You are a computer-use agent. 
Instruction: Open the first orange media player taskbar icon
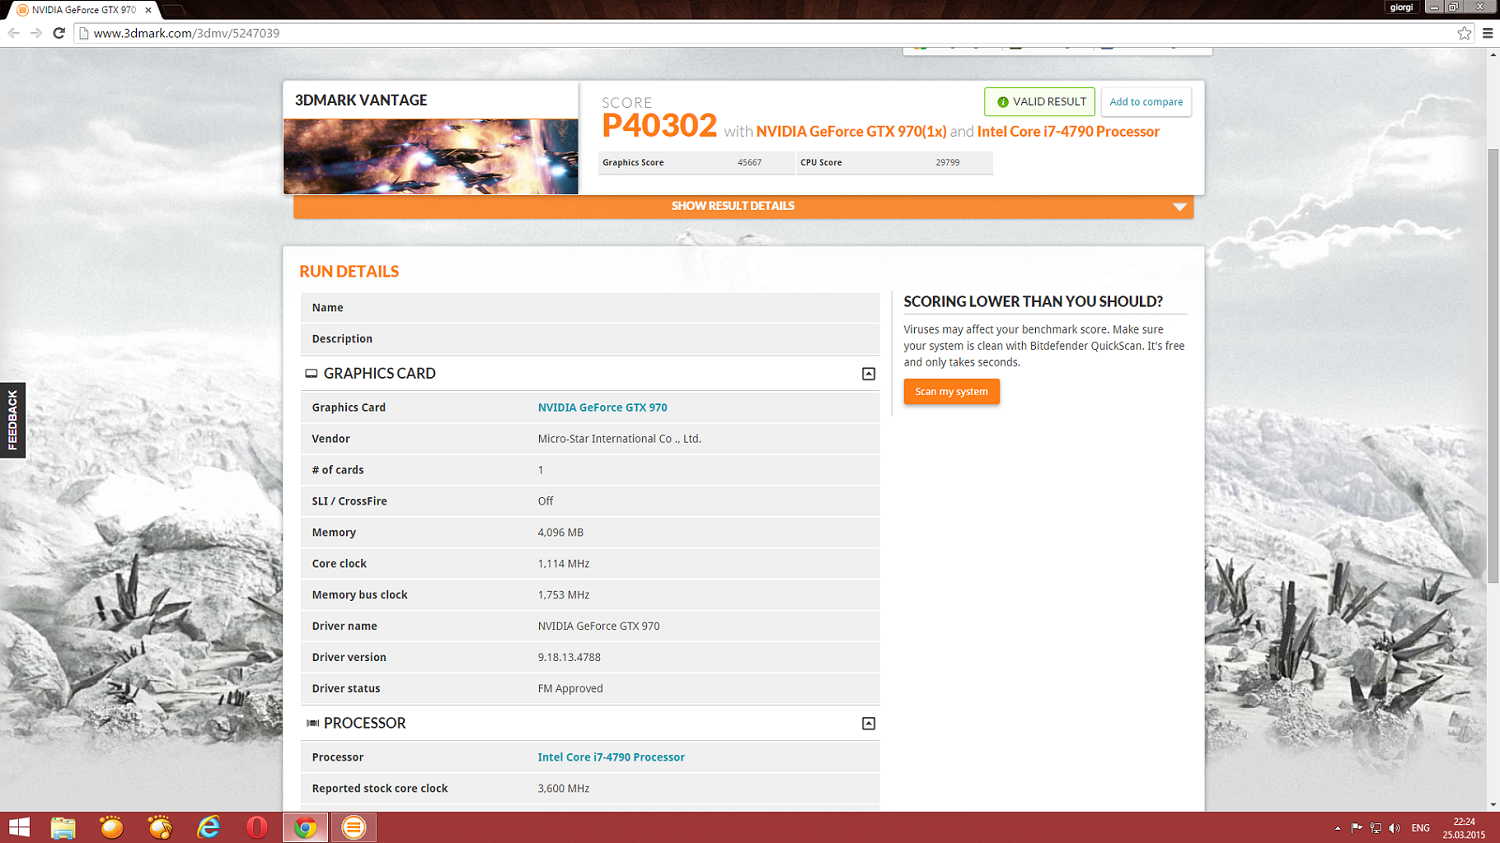111,828
